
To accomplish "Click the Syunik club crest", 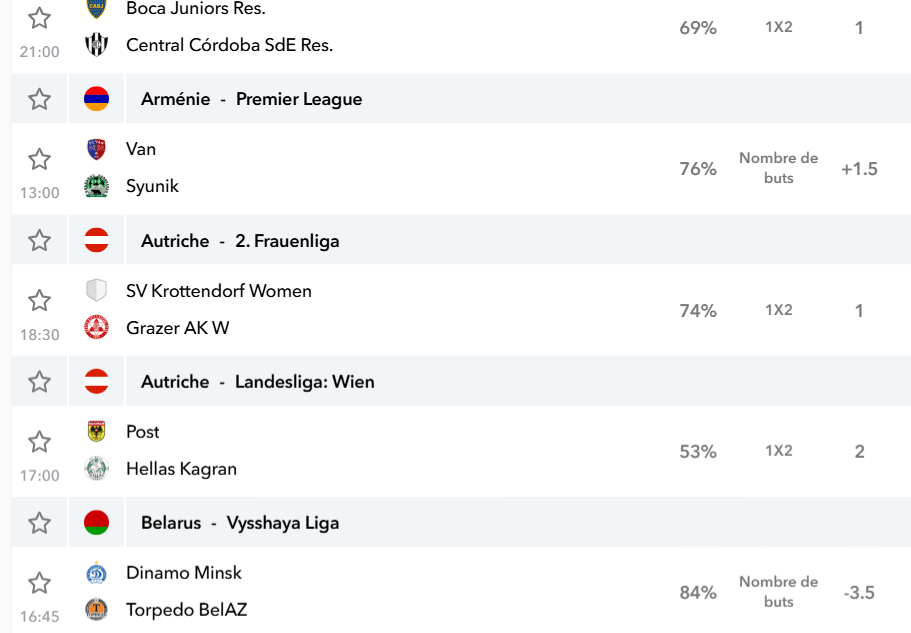I will (x=96, y=186).
